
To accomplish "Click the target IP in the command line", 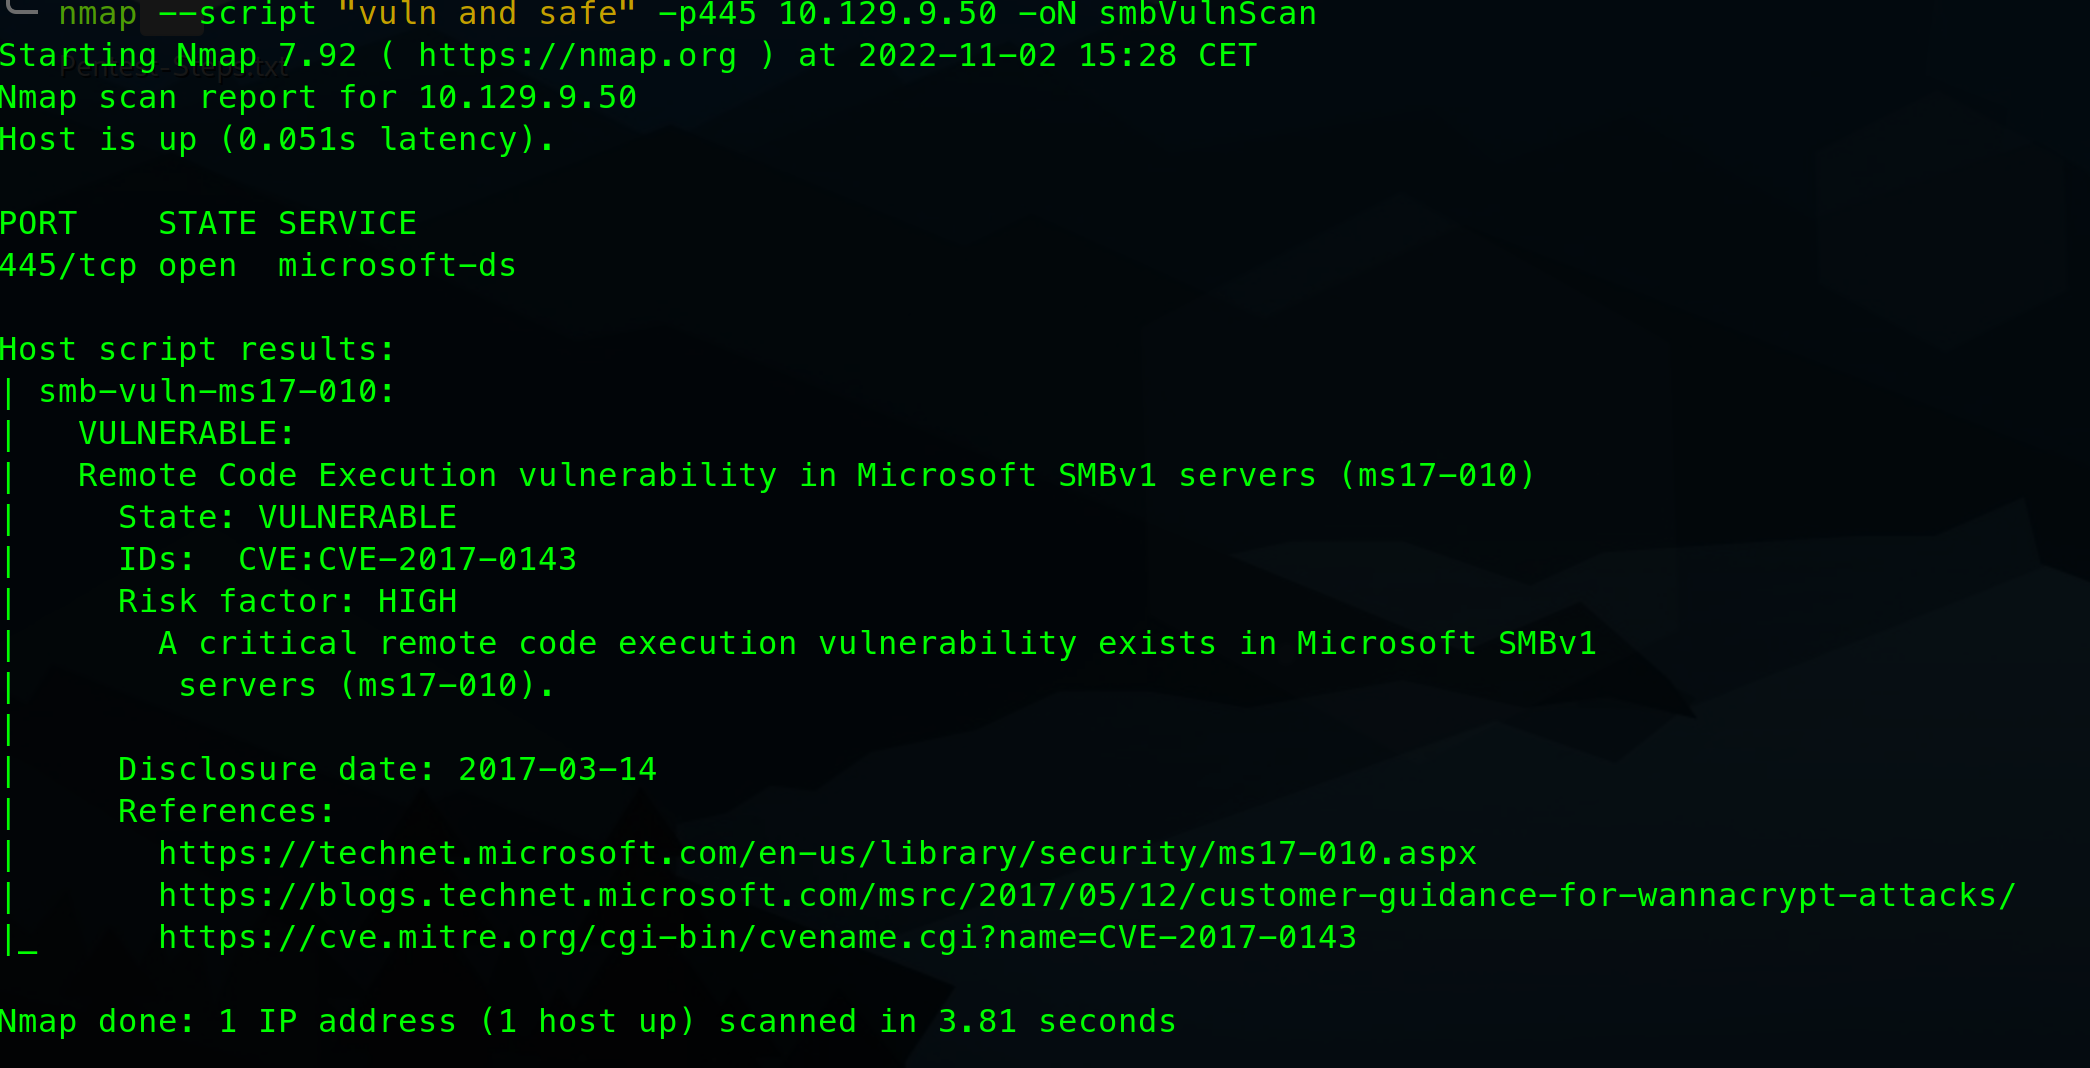I will coord(887,14).
